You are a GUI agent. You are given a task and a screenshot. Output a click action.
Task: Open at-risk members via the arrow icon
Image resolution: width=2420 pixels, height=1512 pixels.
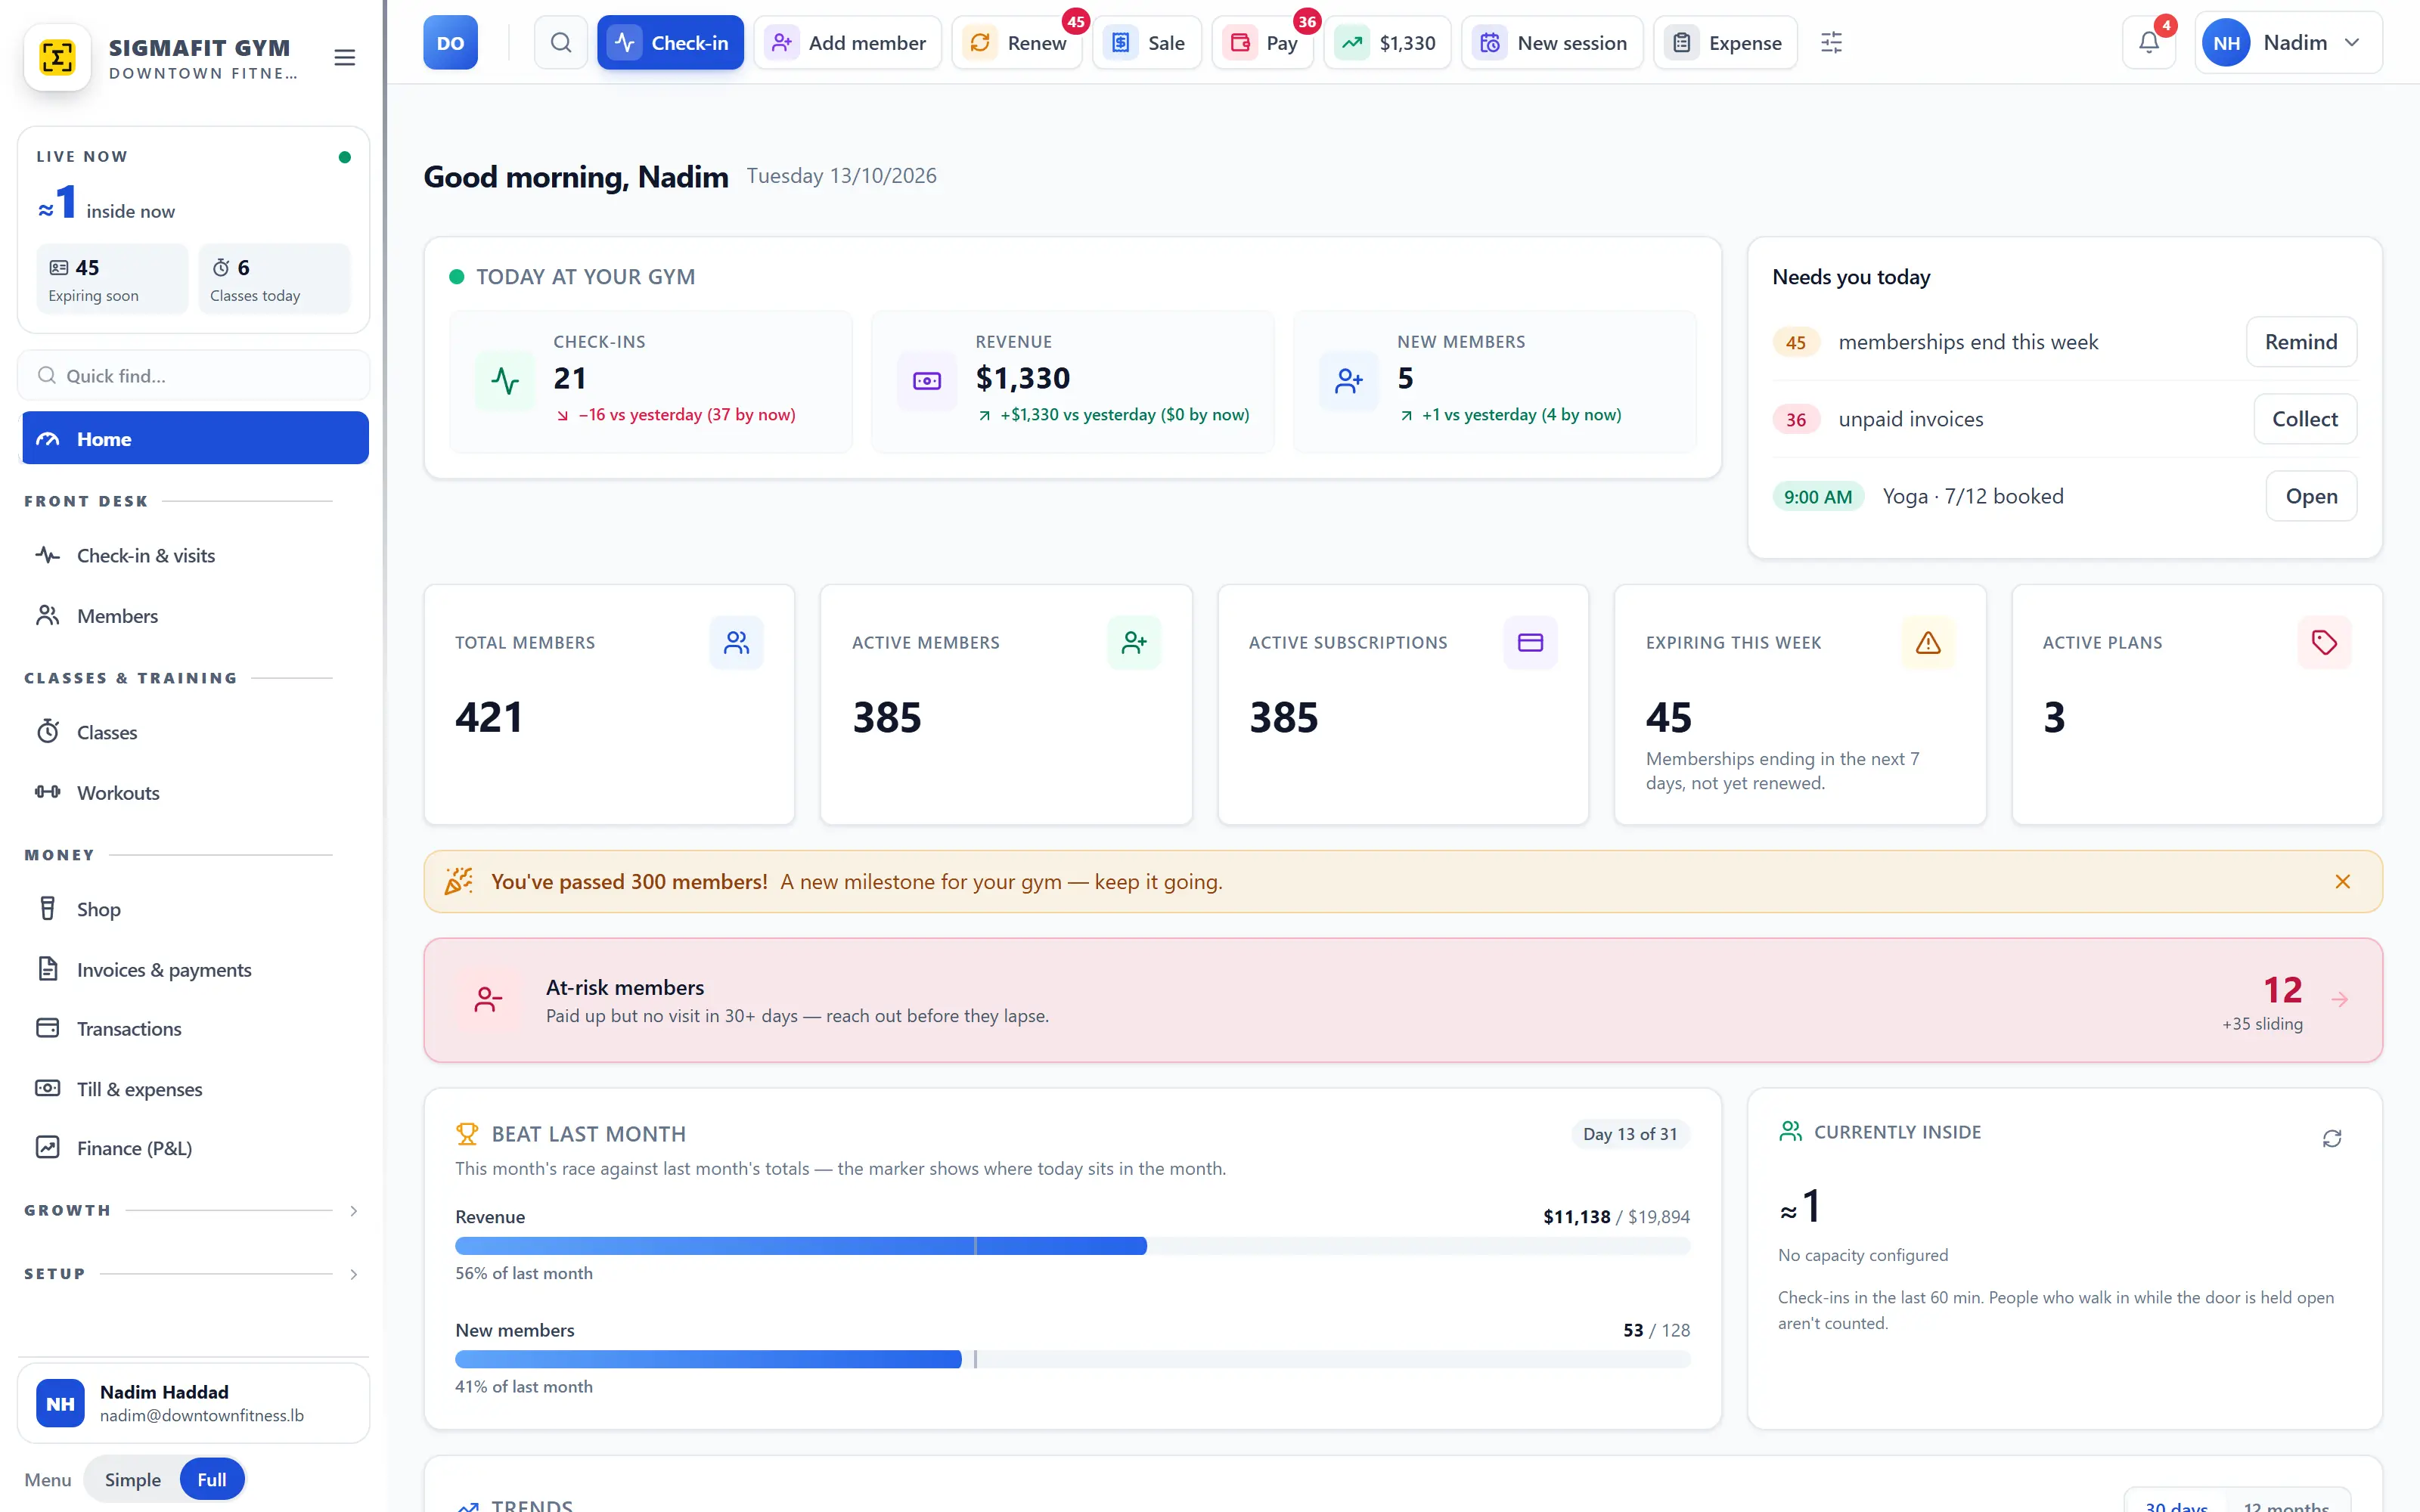[x=2340, y=999]
